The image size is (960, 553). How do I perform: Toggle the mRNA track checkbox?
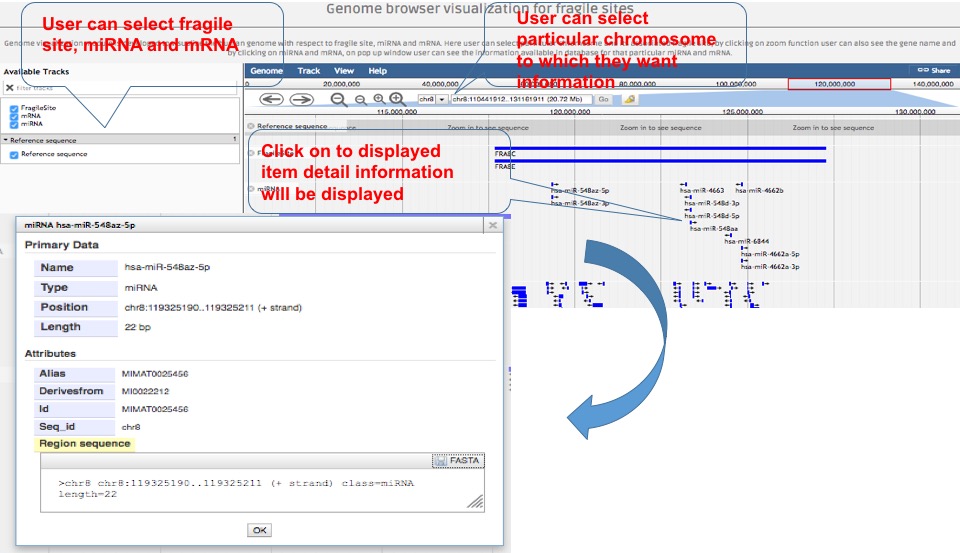point(13,116)
